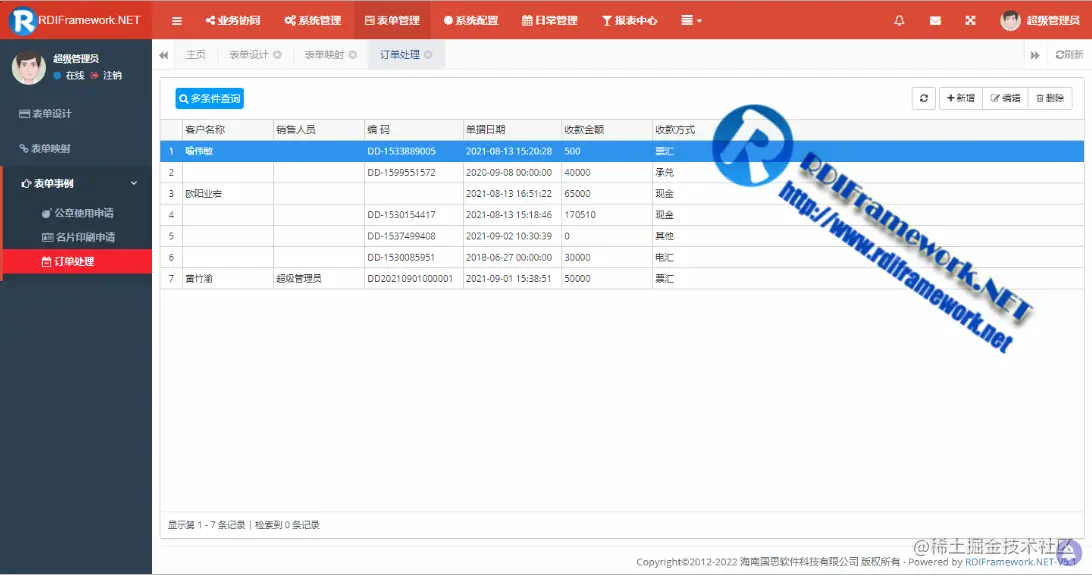Click the 新增 button
This screenshot has width=1092, height=575.
[961, 98]
